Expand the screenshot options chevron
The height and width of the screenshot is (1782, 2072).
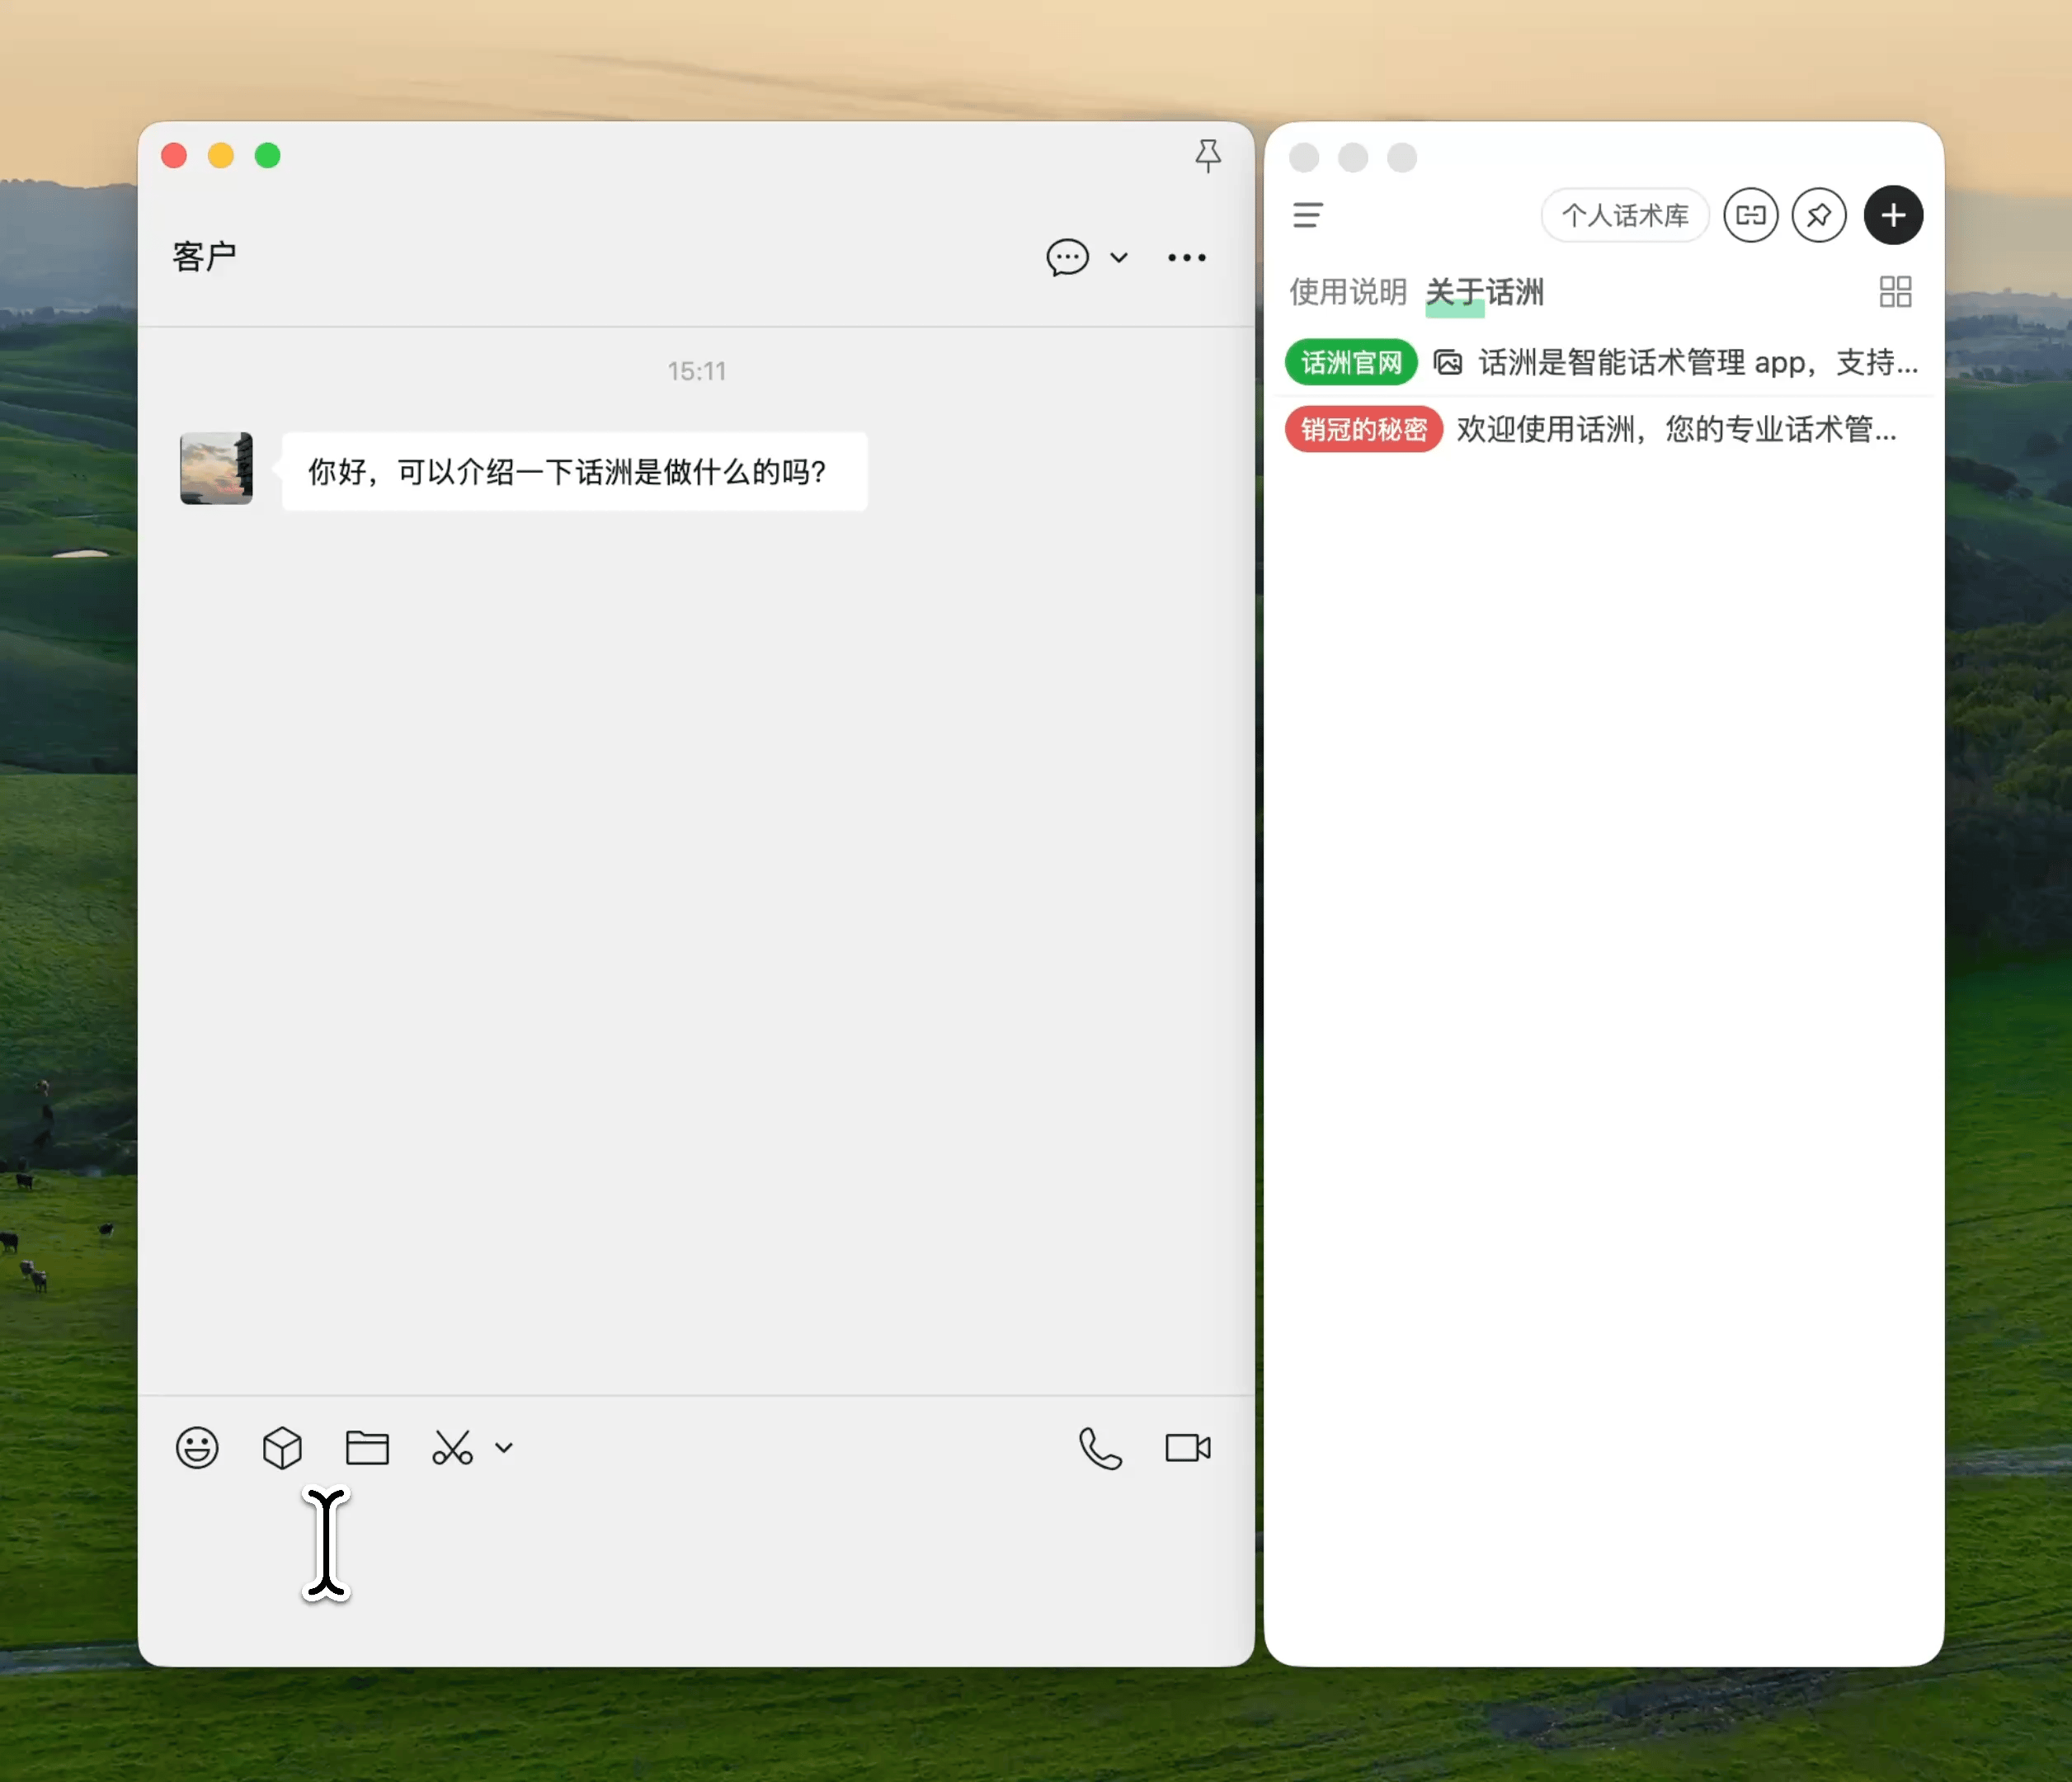tap(504, 1447)
